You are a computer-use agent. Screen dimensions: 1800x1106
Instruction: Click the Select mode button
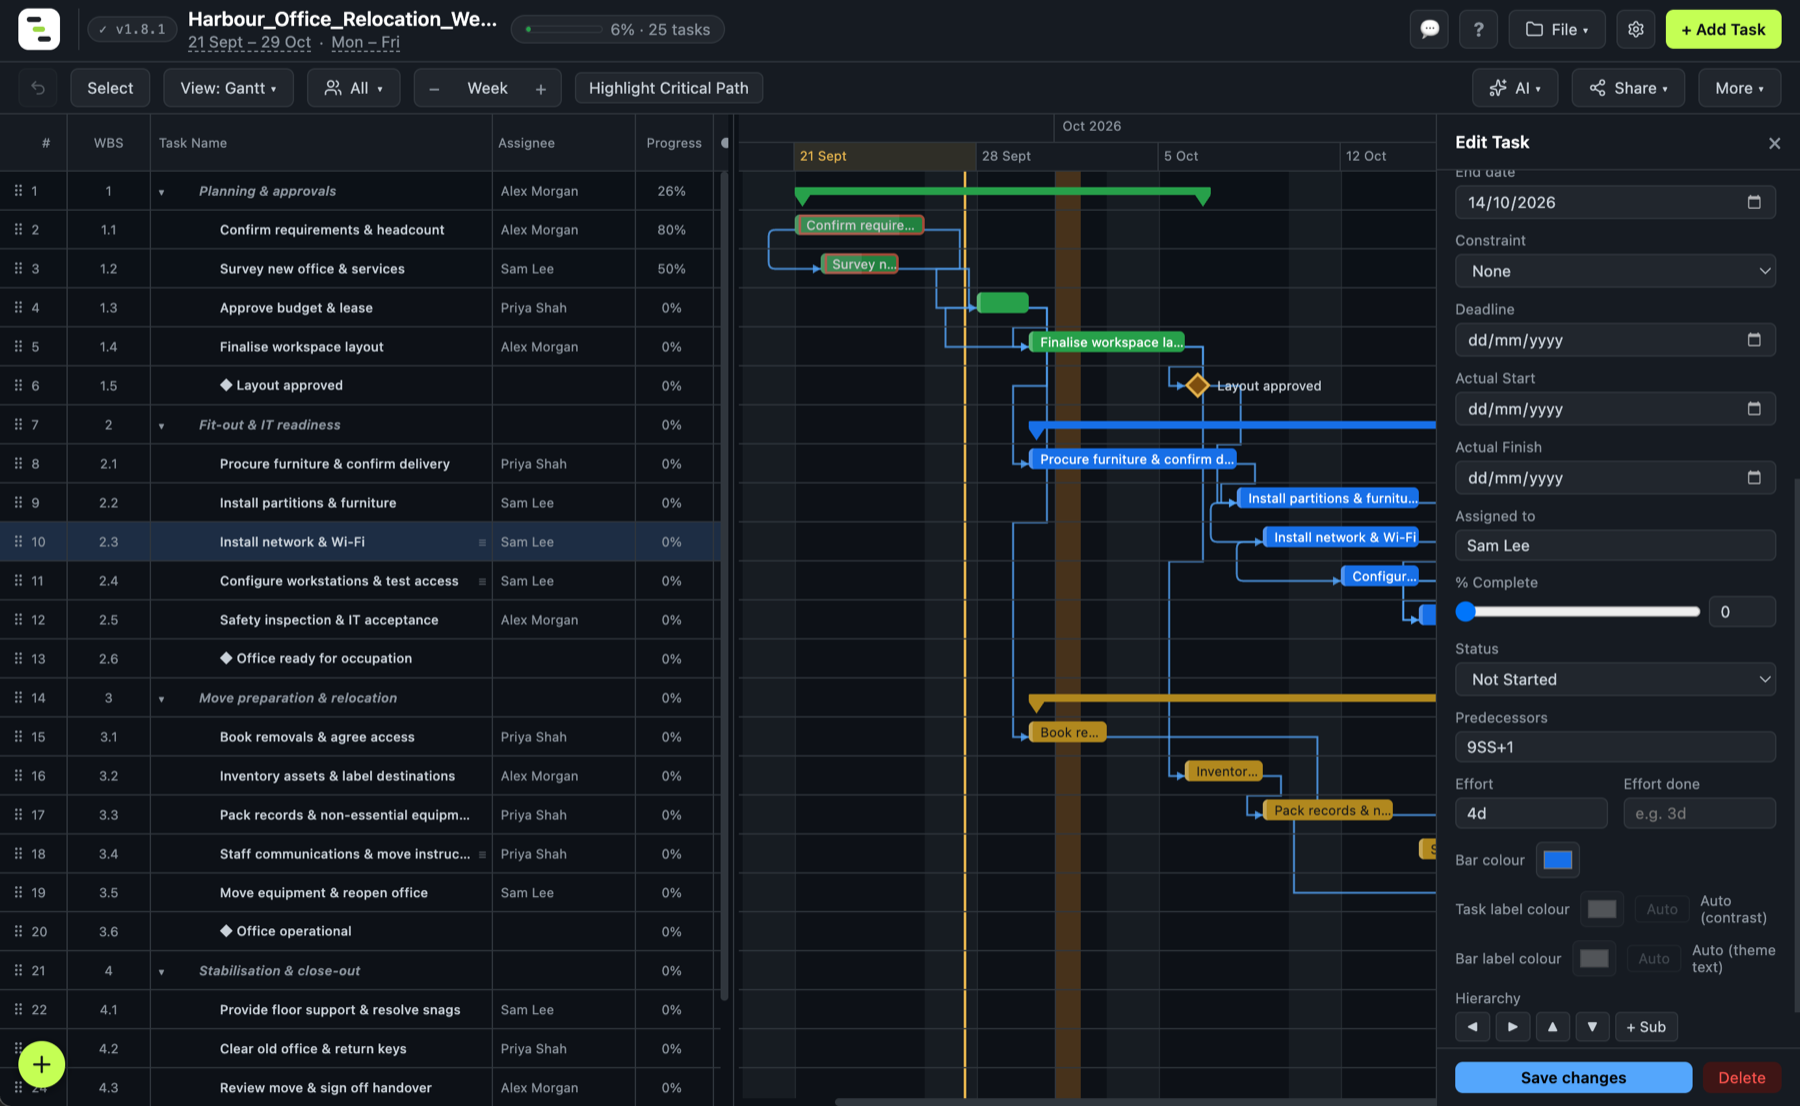pos(110,88)
